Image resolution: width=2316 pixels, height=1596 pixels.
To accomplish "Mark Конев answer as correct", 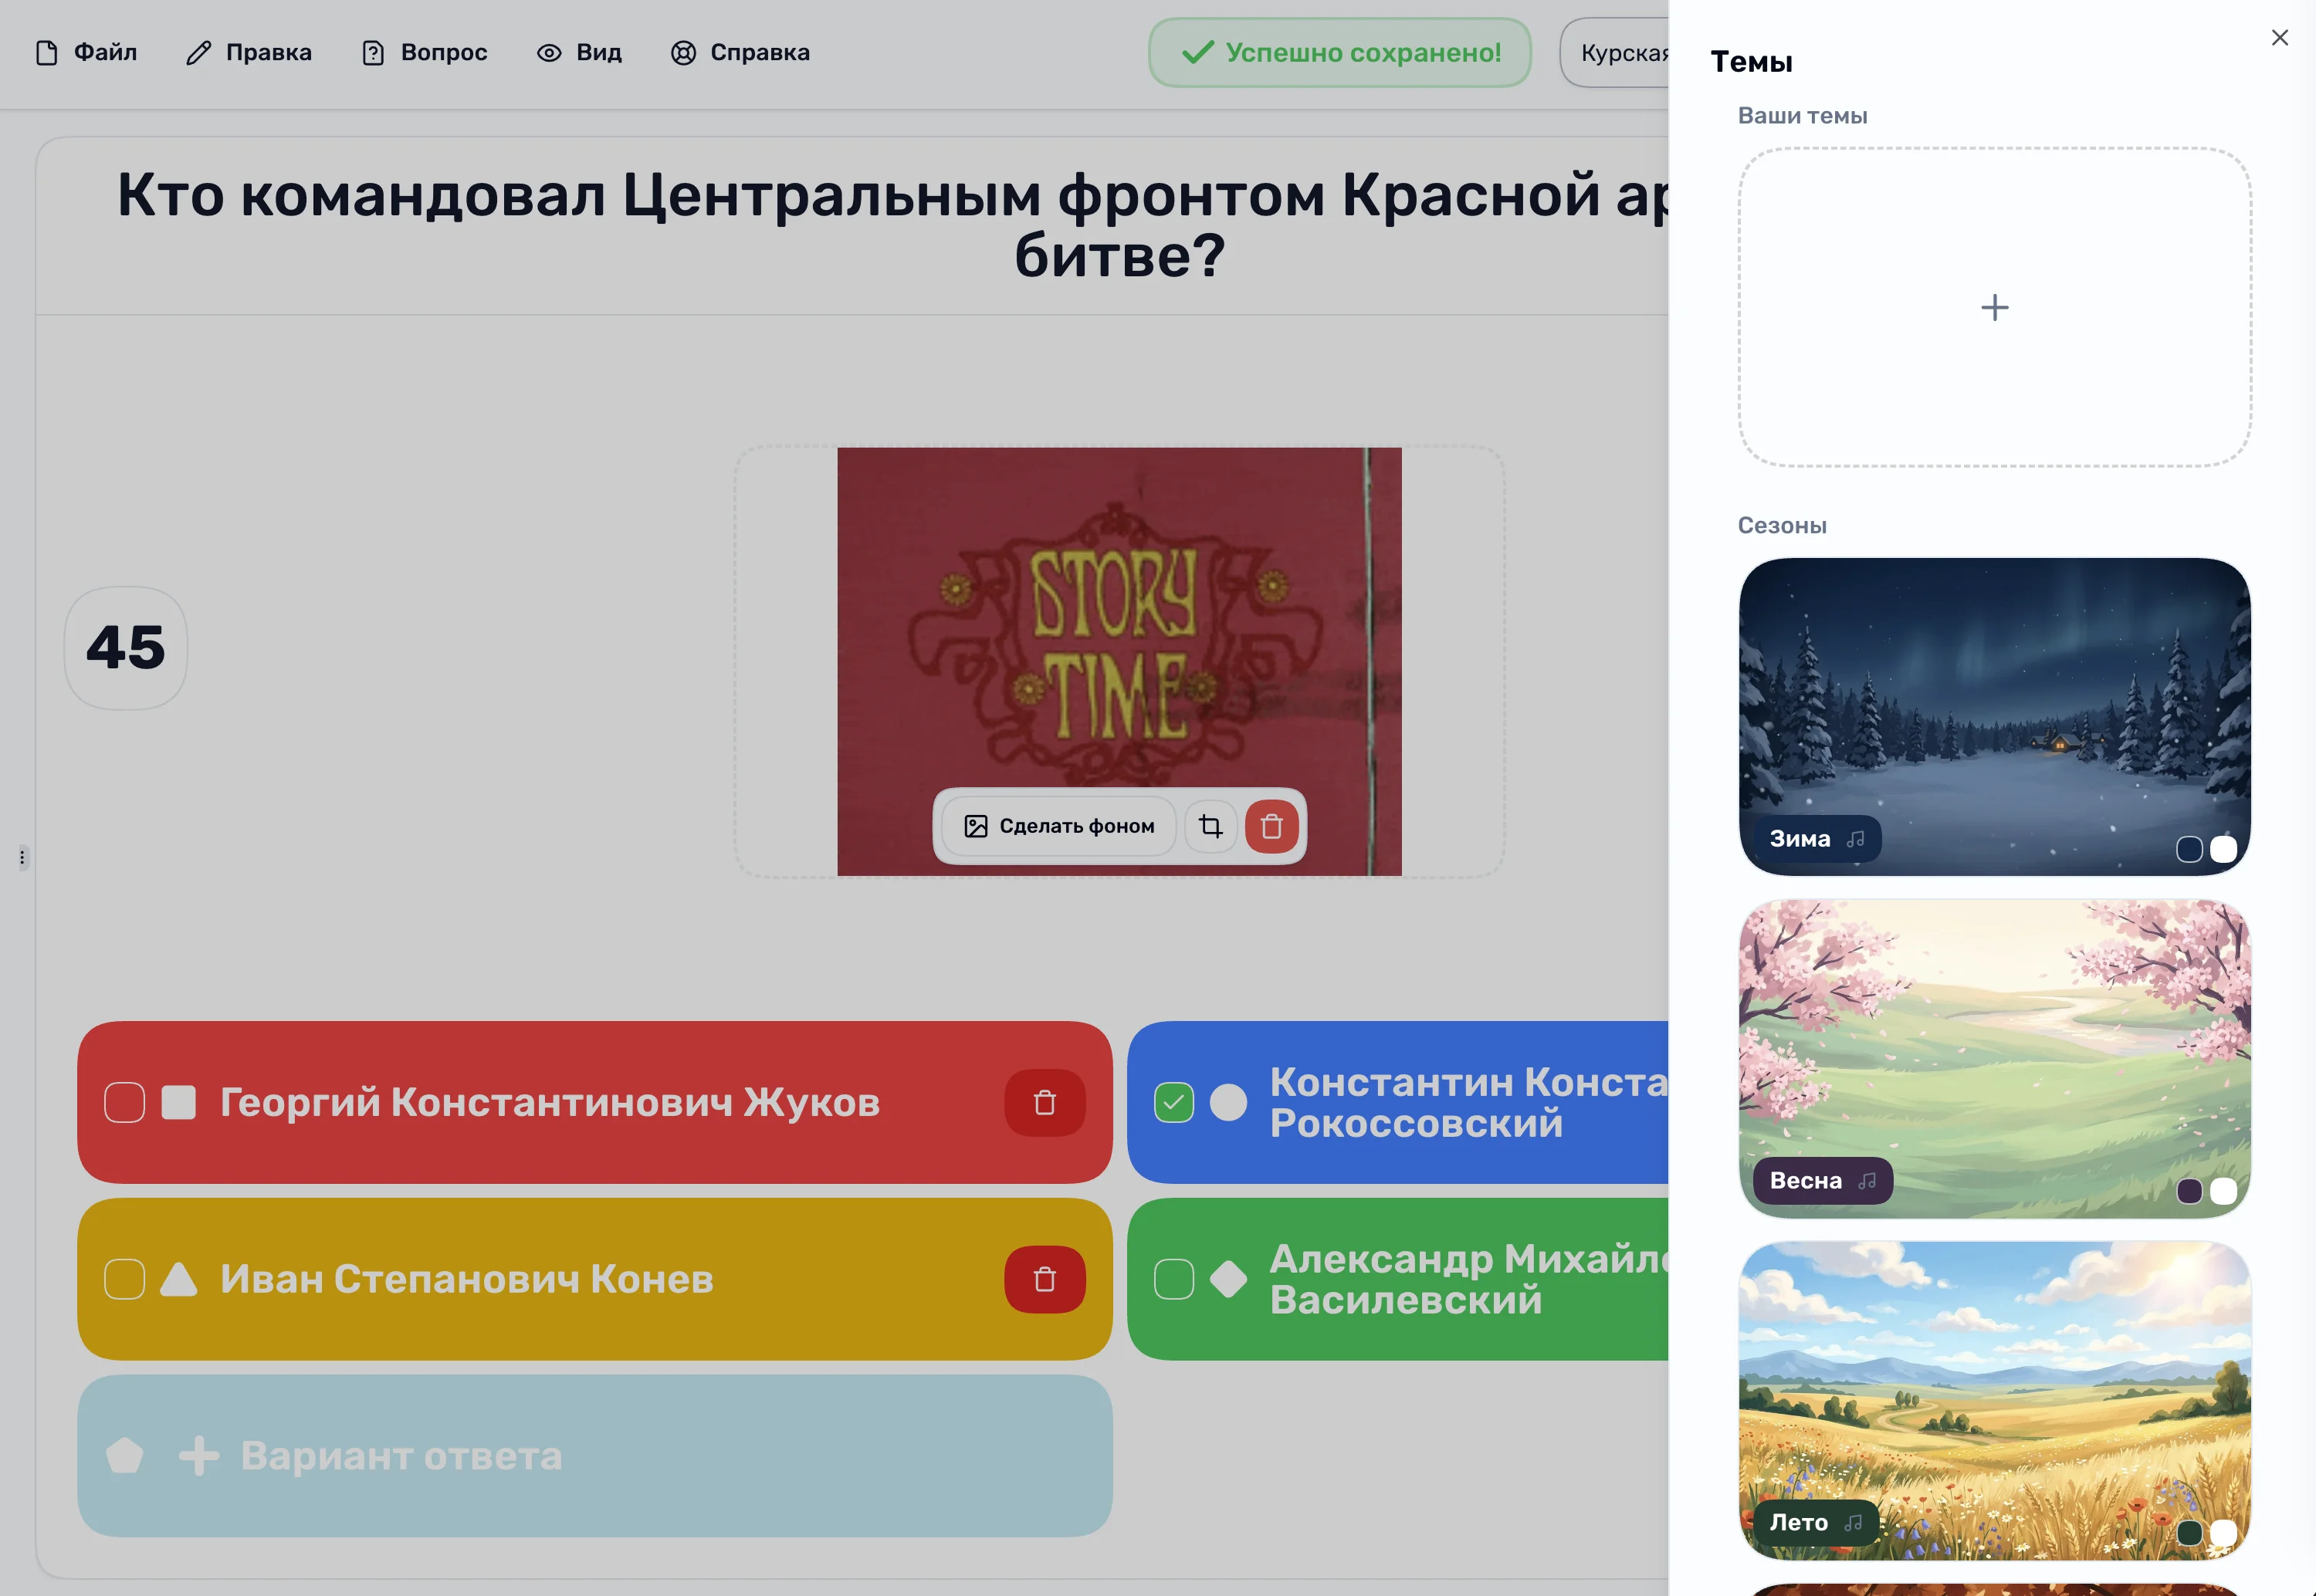I will (x=124, y=1279).
